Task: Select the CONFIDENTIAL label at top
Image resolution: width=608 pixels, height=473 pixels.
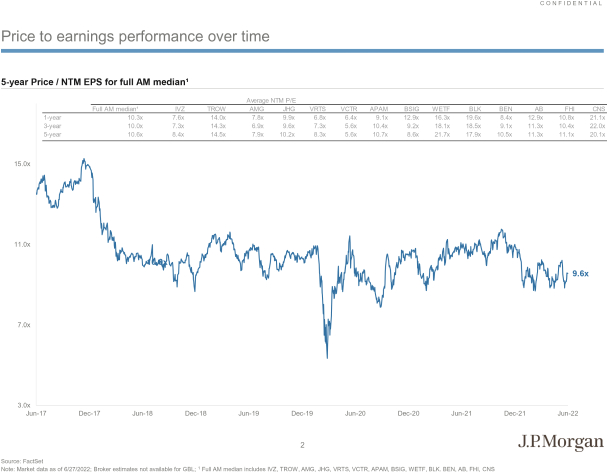Action: [572, 3]
